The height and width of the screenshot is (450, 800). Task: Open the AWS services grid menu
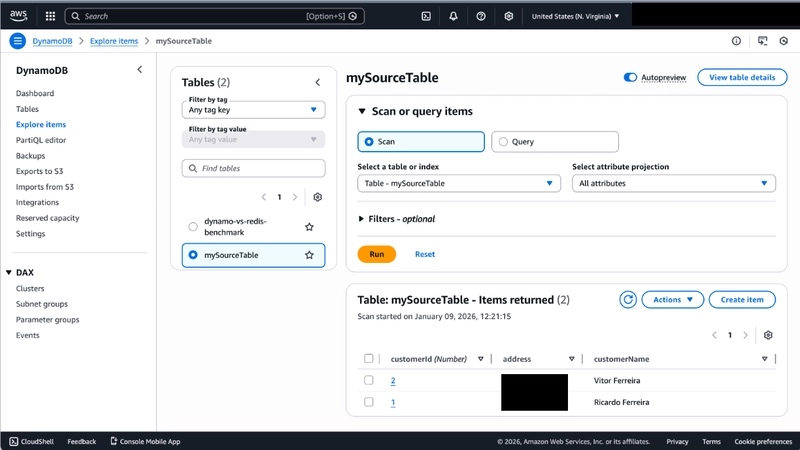[x=50, y=16]
